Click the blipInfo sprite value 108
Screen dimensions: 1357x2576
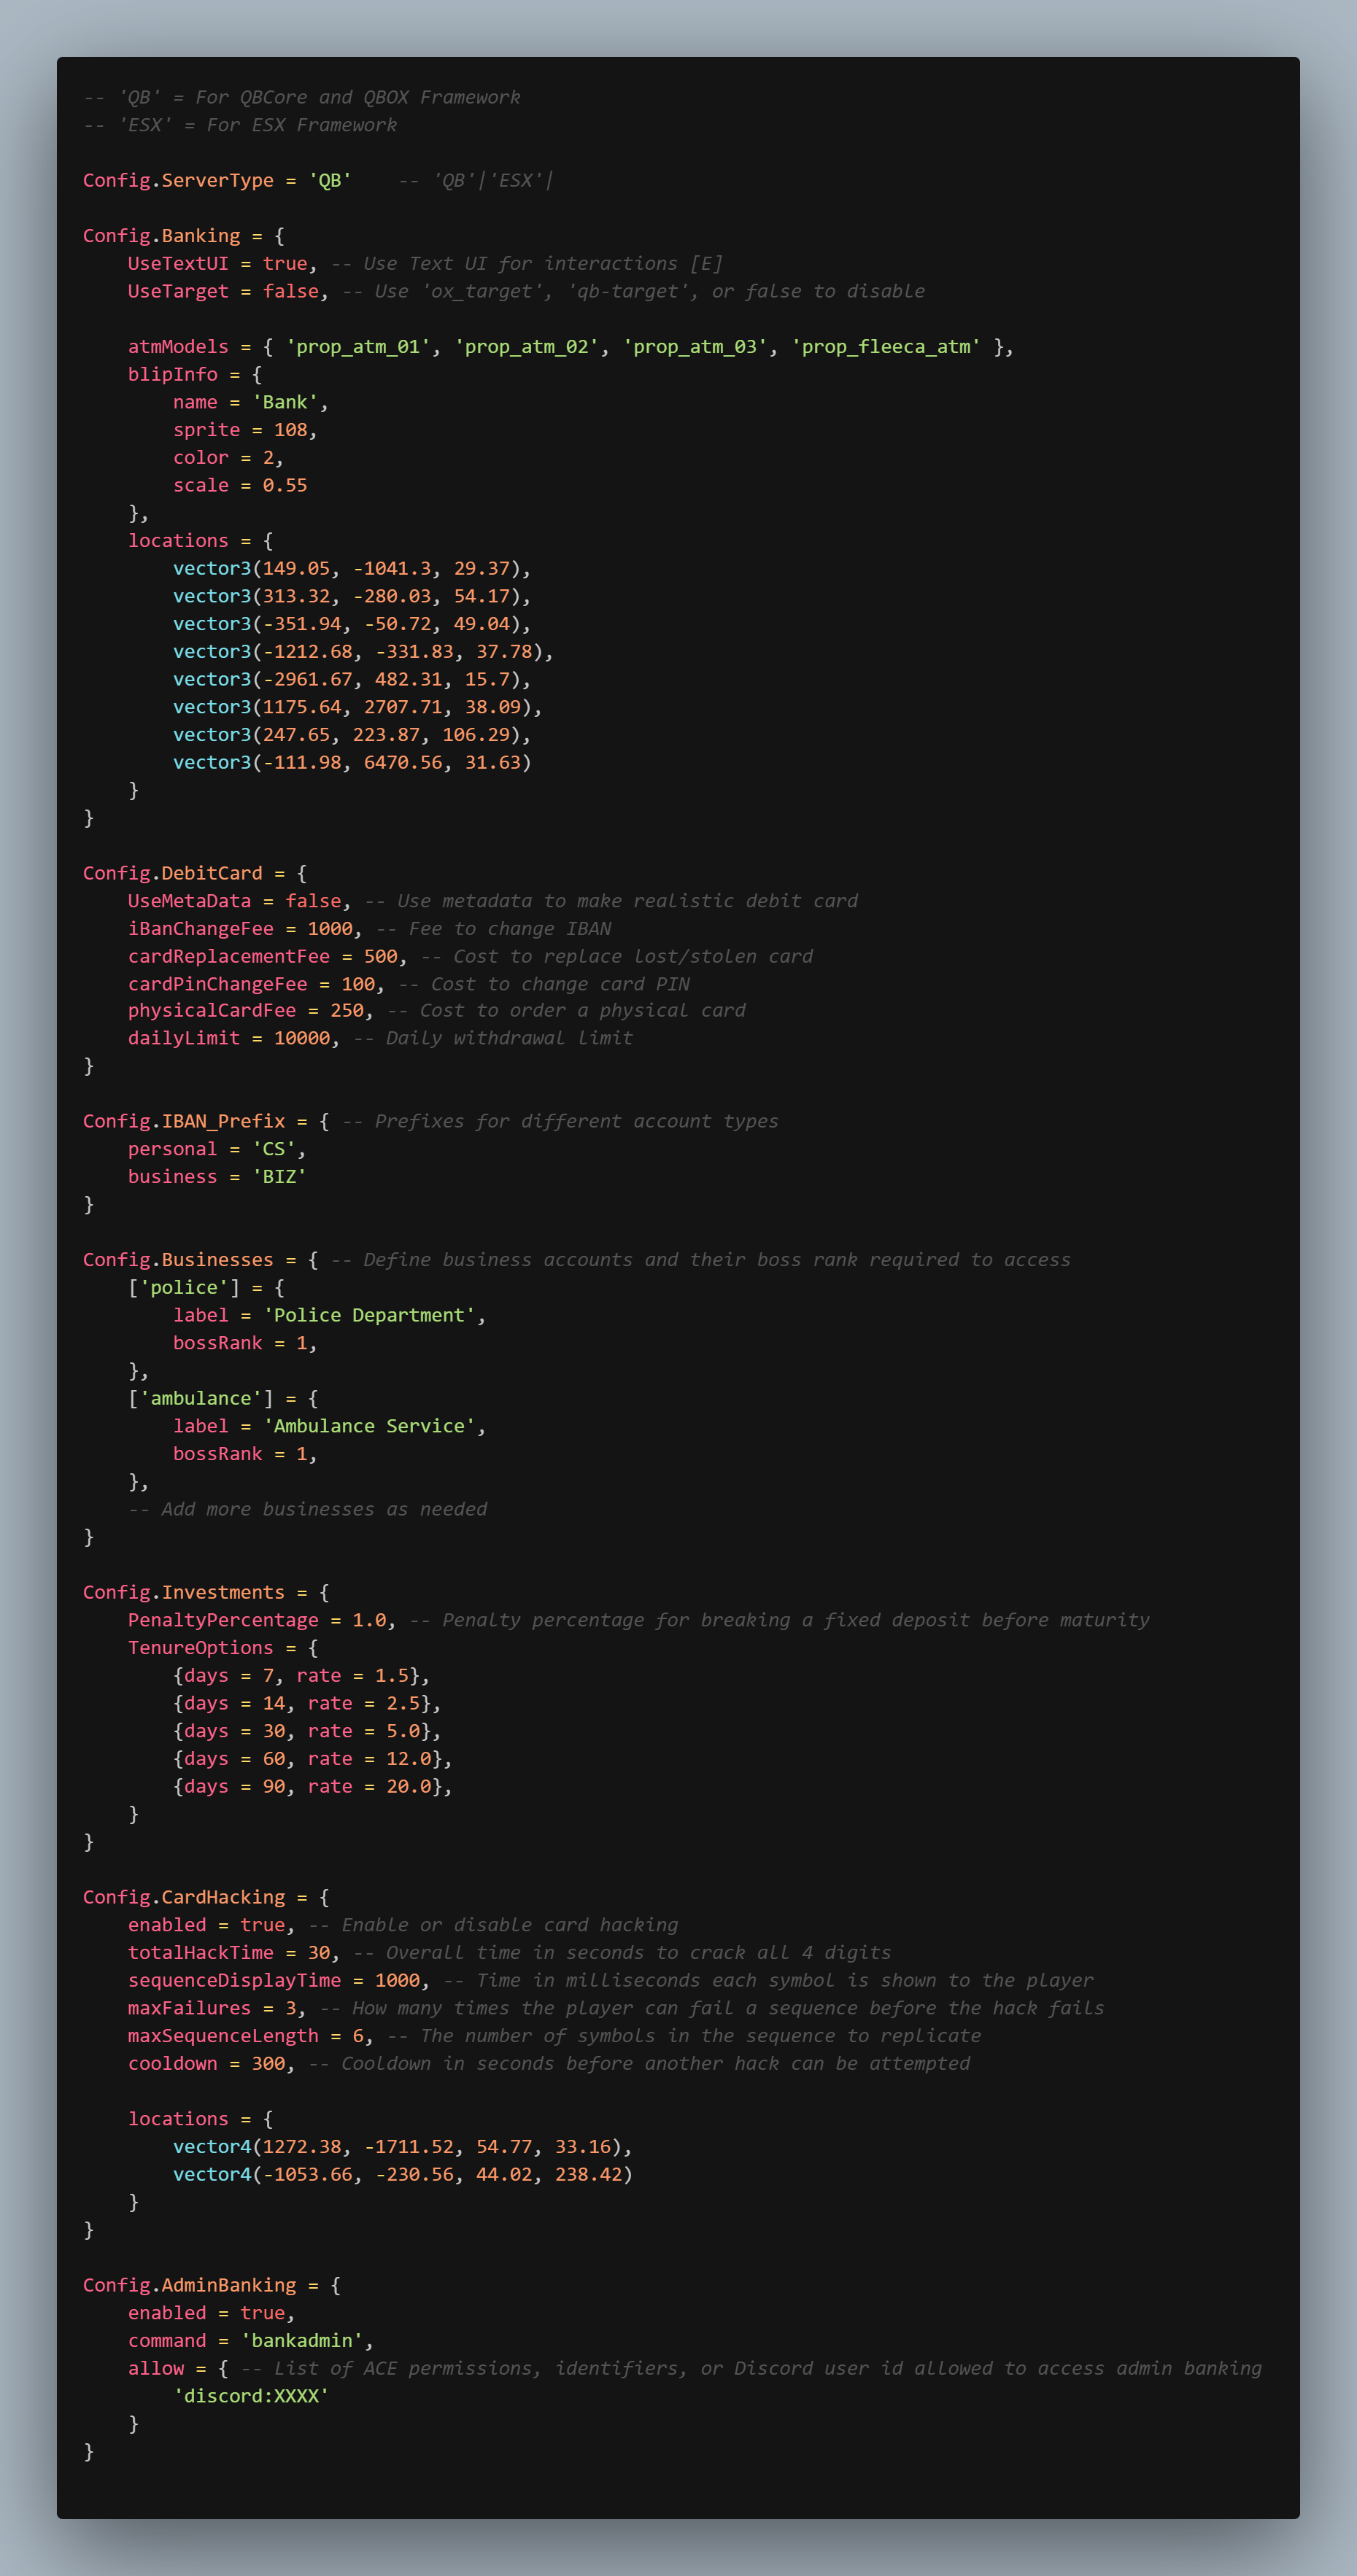(291, 429)
